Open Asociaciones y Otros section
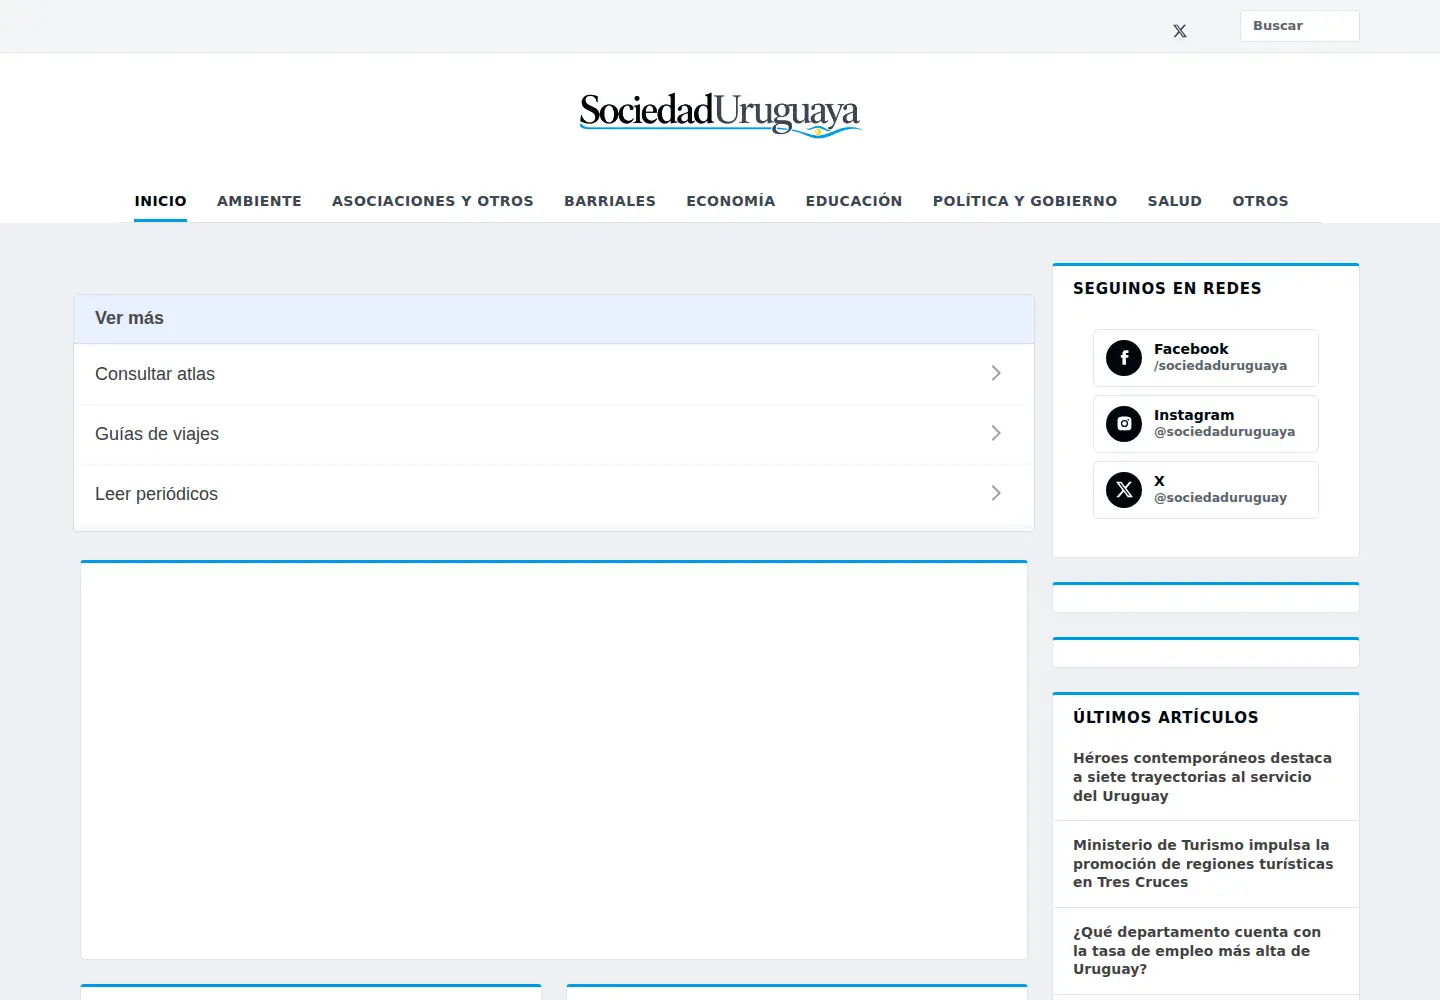 coord(433,201)
